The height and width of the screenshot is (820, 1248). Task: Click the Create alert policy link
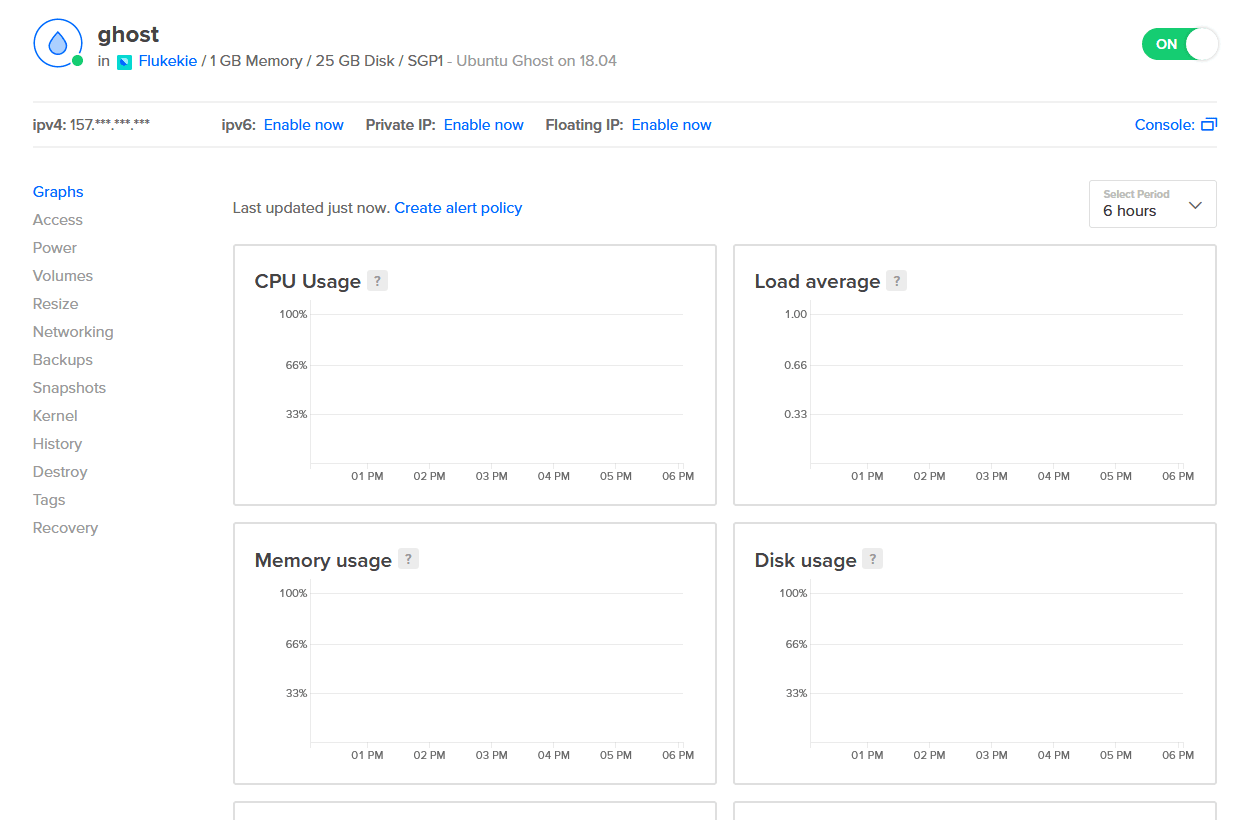click(x=458, y=208)
